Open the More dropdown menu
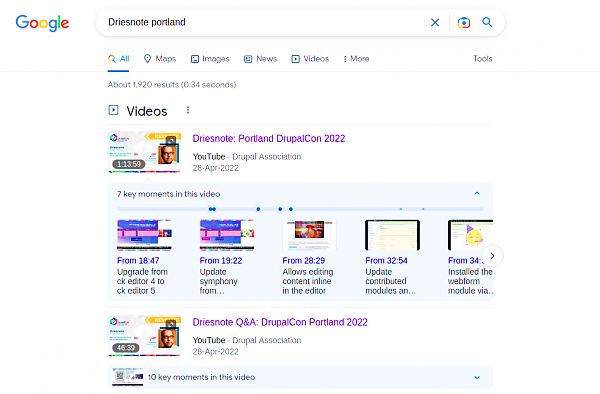The height and width of the screenshot is (394, 600). 356,59
